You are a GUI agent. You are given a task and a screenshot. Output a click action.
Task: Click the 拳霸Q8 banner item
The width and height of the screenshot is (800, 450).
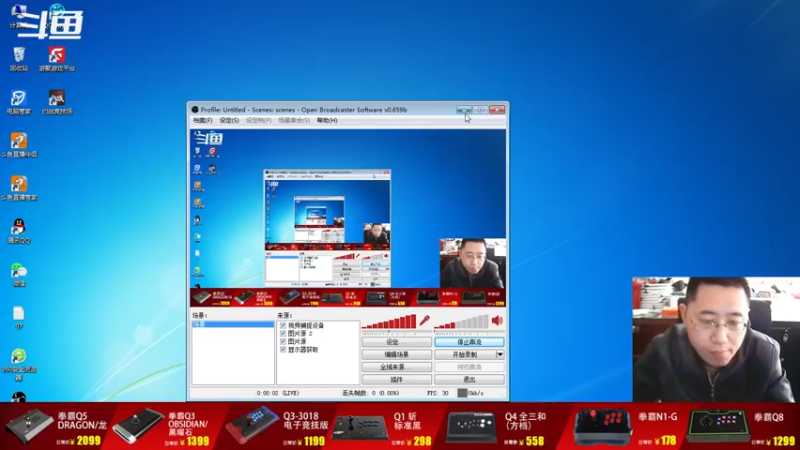(741, 426)
